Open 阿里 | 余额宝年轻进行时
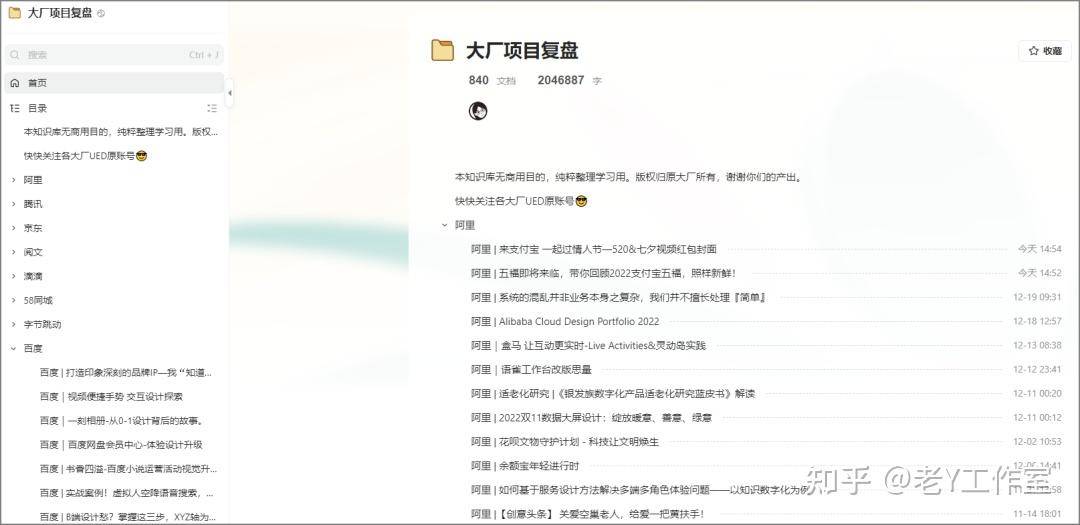The image size is (1080, 525). click(x=525, y=466)
